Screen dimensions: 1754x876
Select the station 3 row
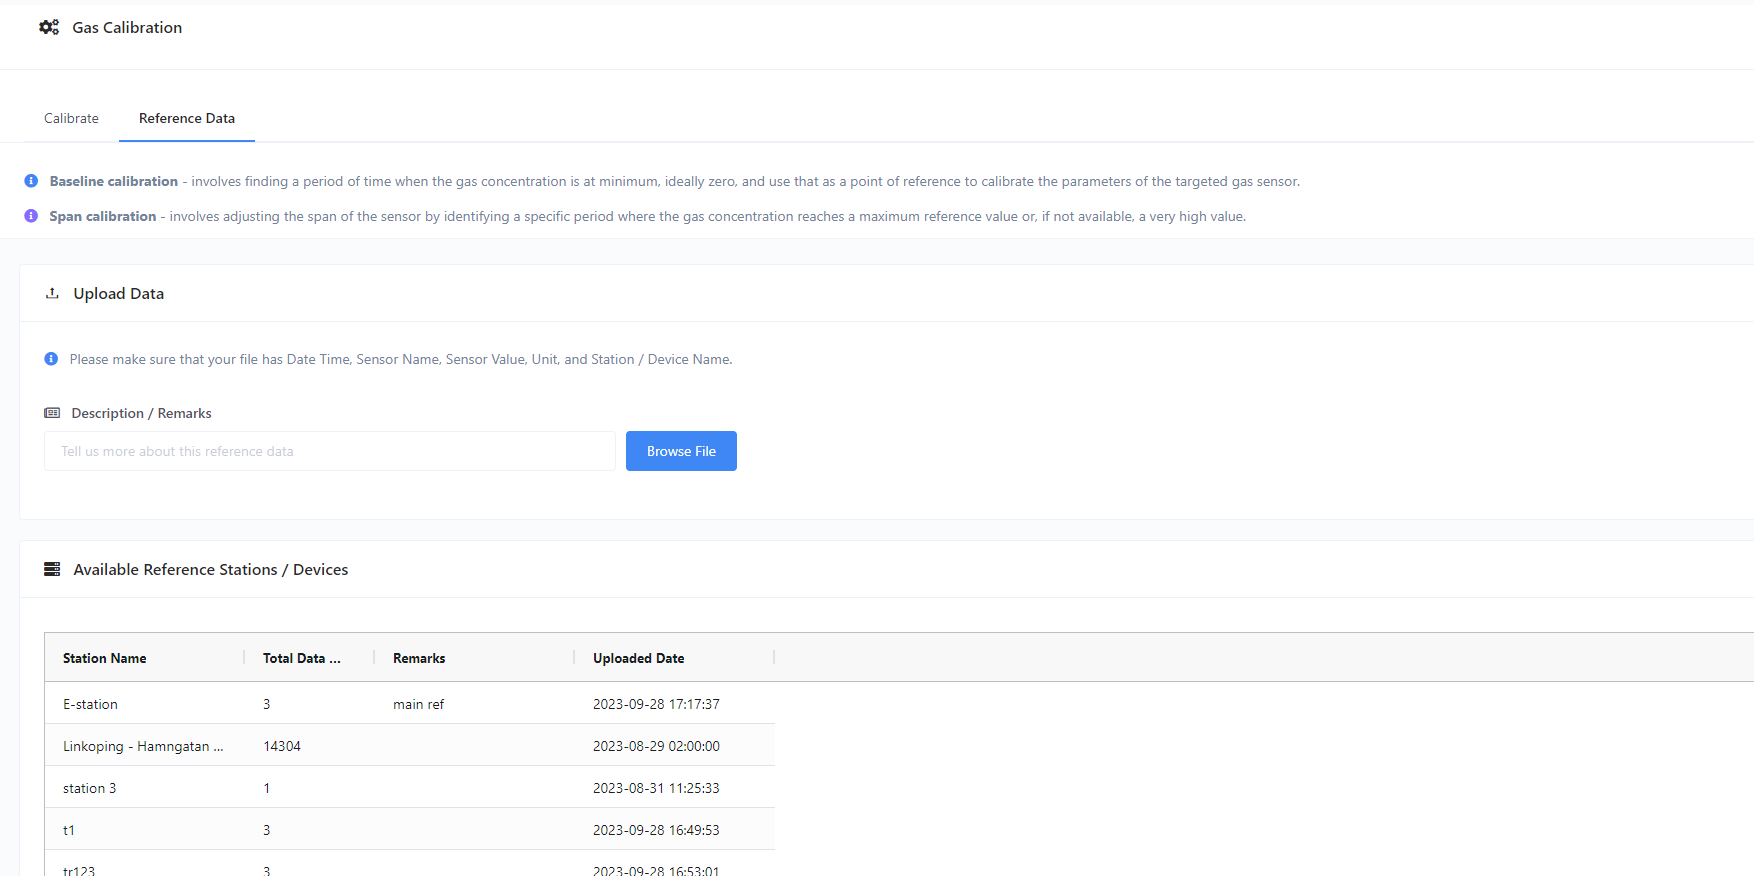(x=410, y=788)
